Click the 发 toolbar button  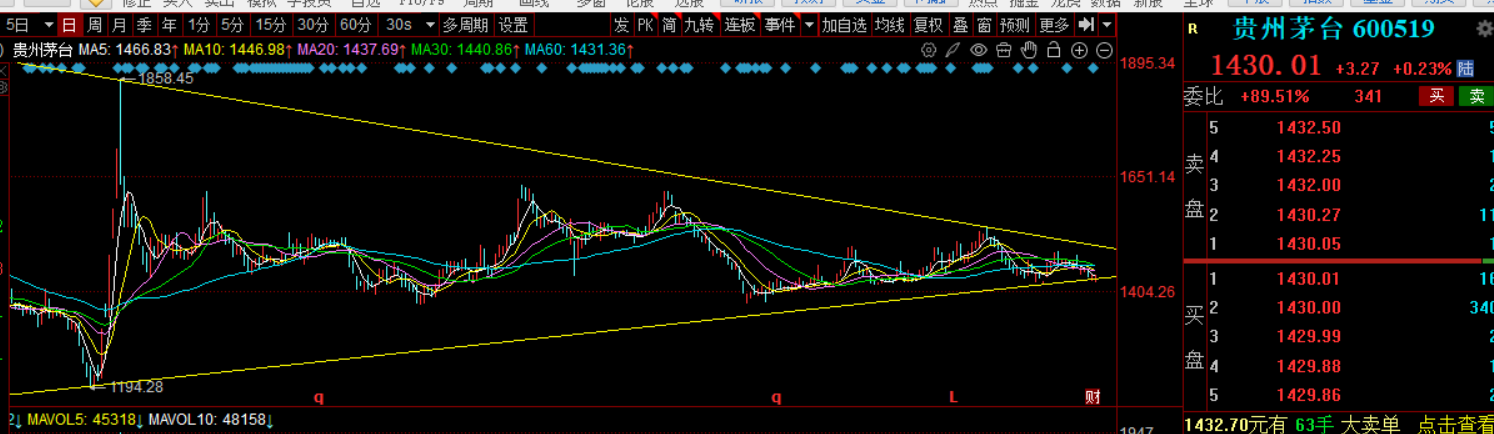(x=622, y=25)
